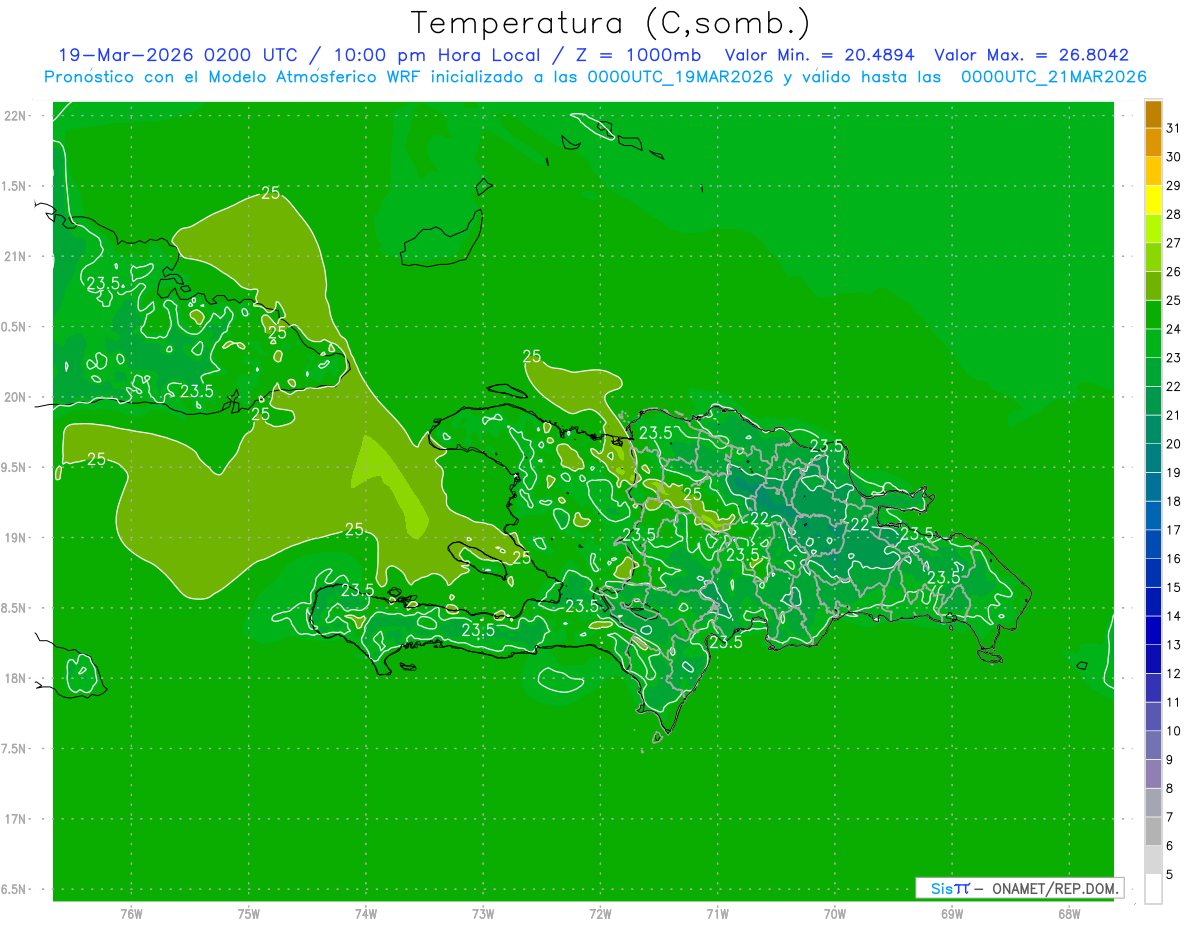Click the 76W longitude axis label
Screen dimensions: 1200x927
131,913
